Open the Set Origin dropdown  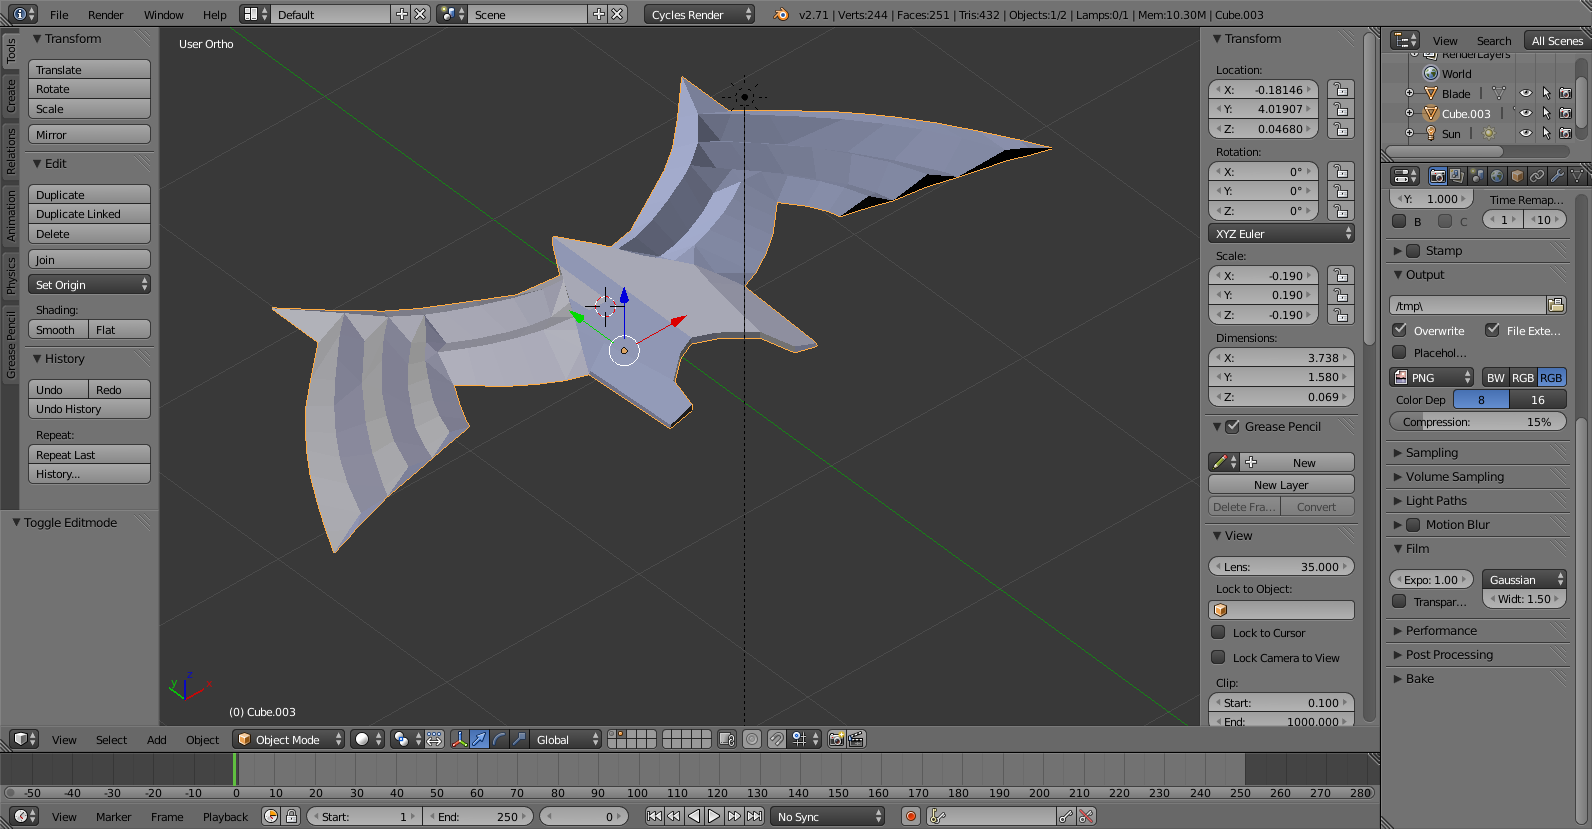click(89, 285)
